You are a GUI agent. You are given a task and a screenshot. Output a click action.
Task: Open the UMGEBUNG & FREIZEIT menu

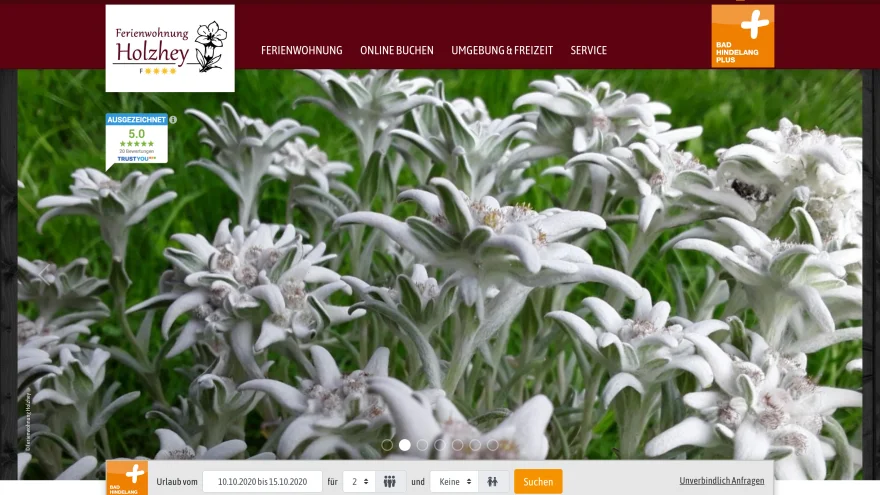pos(502,51)
